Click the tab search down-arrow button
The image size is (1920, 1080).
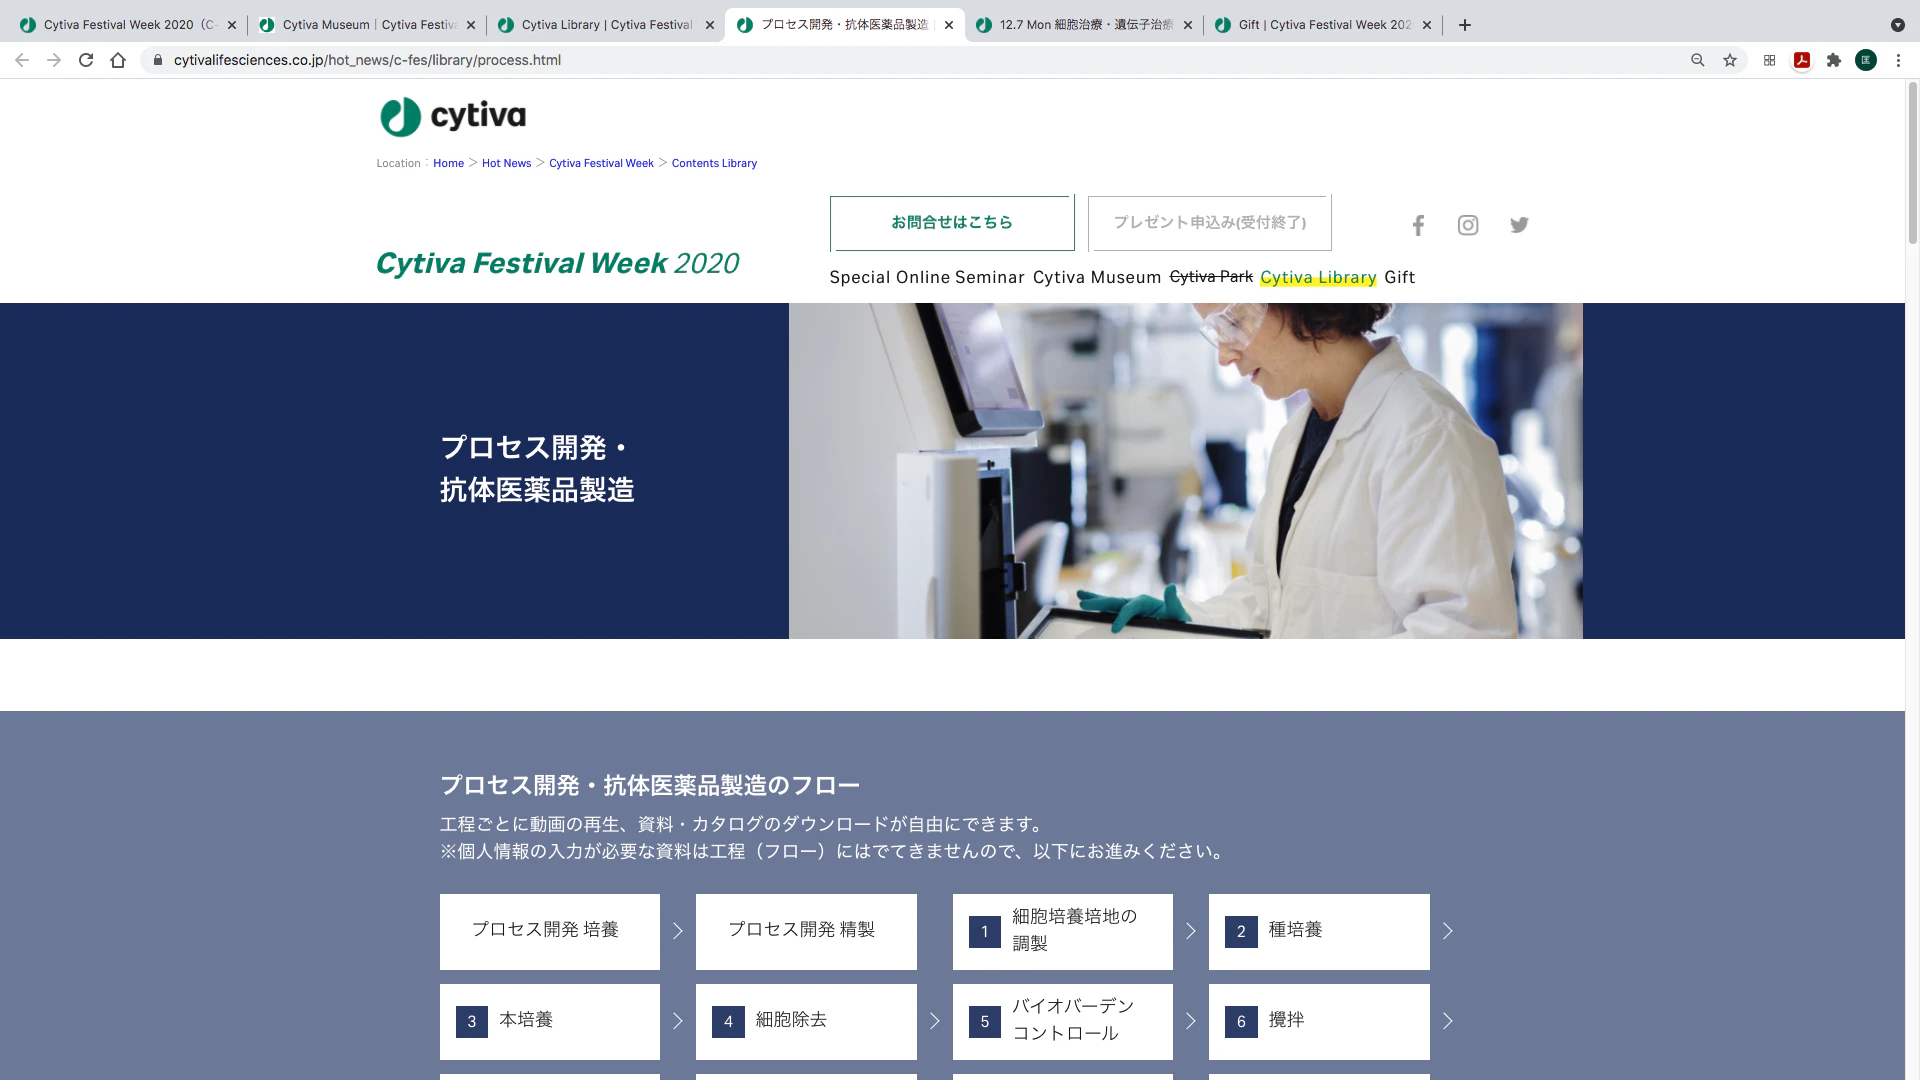[x=1898, y=25]
